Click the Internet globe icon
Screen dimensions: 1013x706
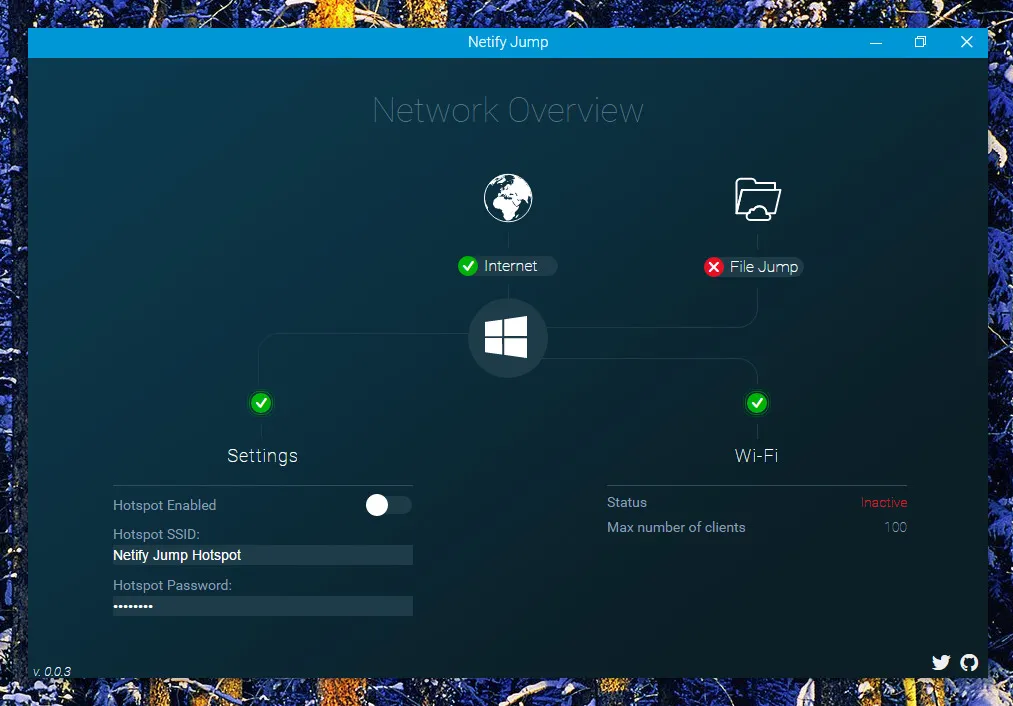(507, 198)
